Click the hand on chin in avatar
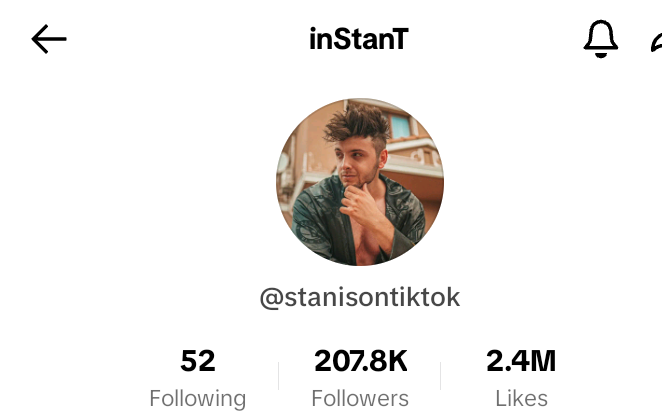 pyautogui.click(x=361, y=205)
